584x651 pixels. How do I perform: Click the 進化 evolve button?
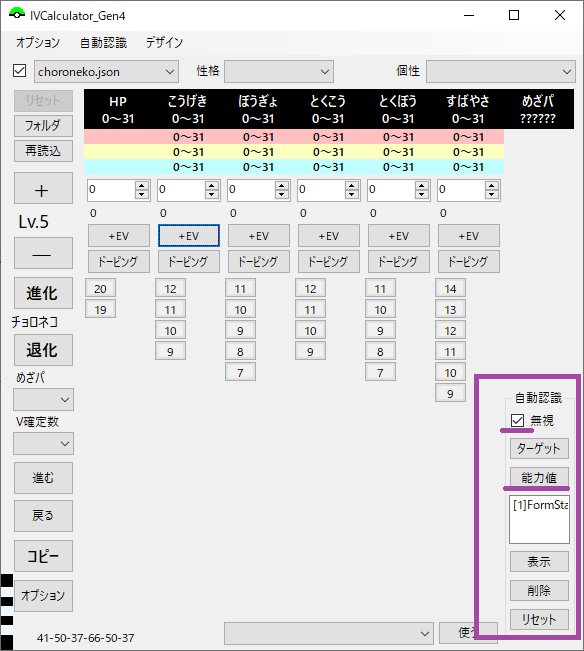pyautogui.click(x=43, y=293)
